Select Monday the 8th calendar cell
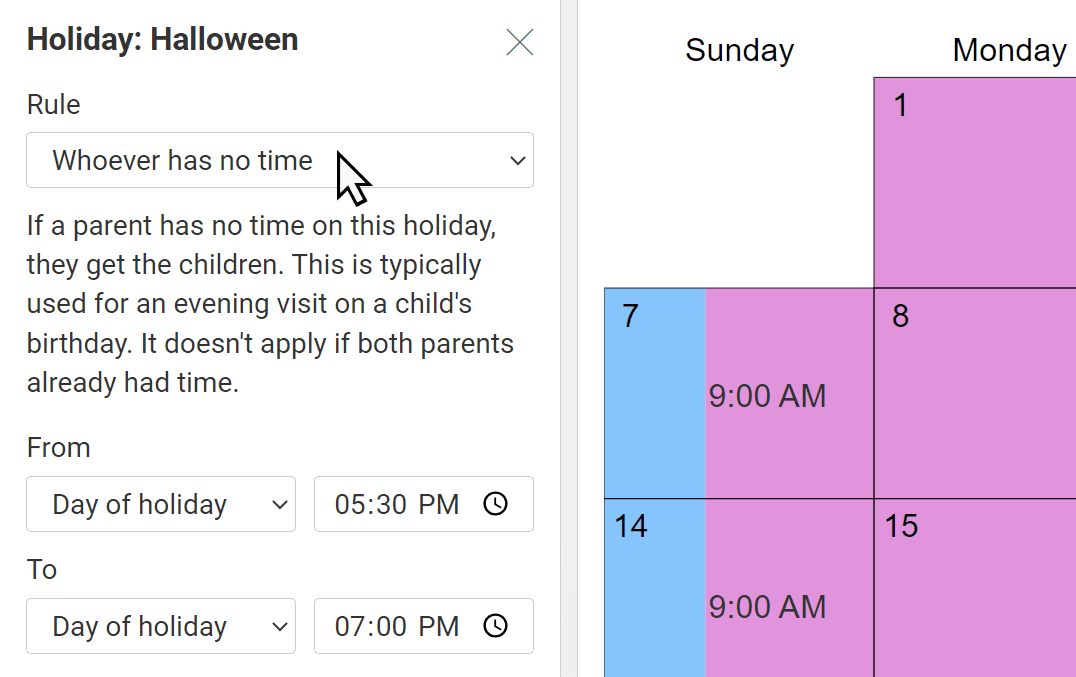Screen dimensions: 1076x677 click(975, 393)
